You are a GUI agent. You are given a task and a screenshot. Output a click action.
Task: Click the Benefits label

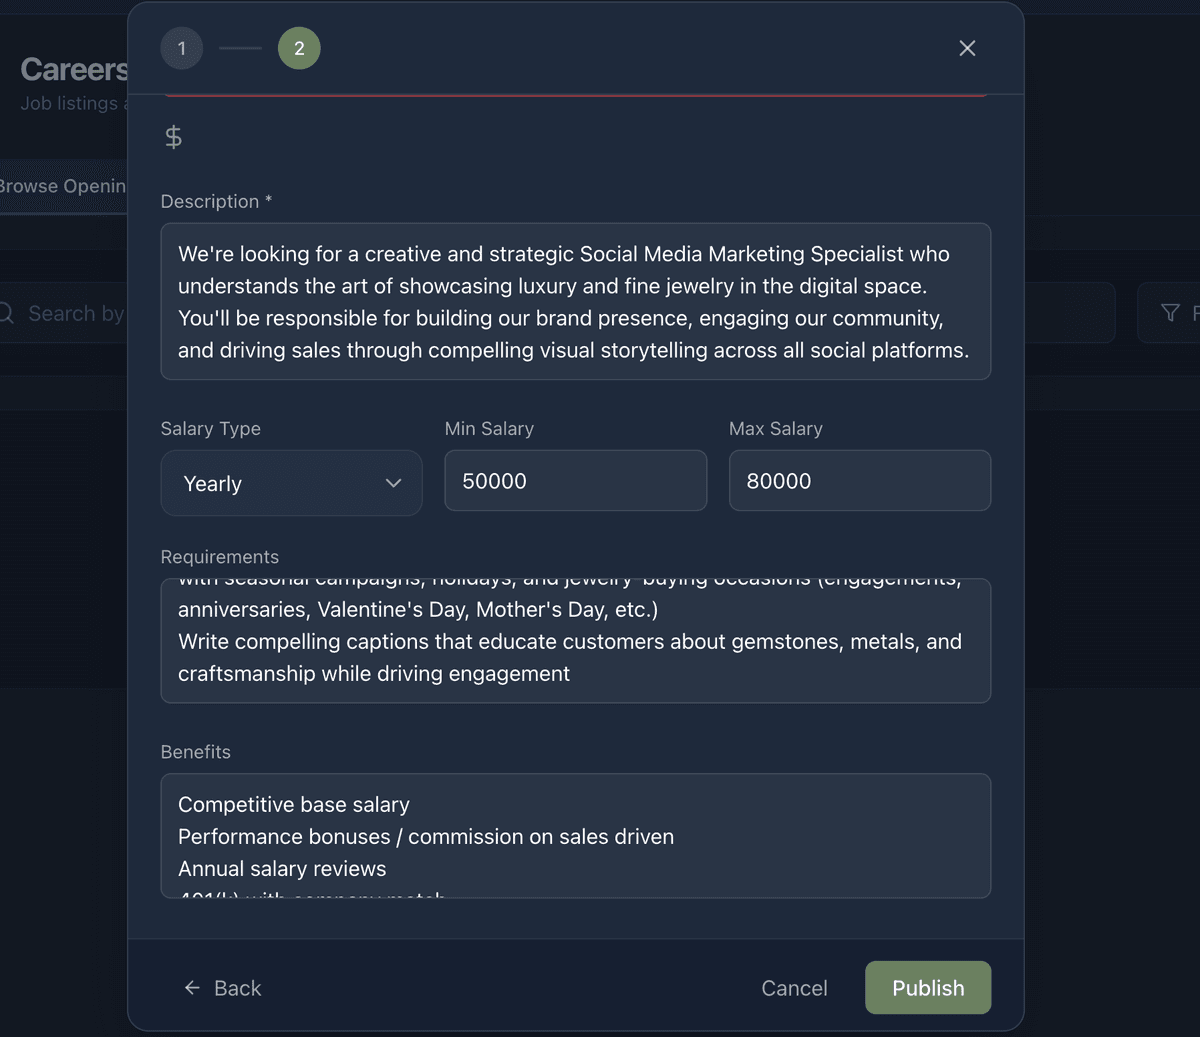195,752
